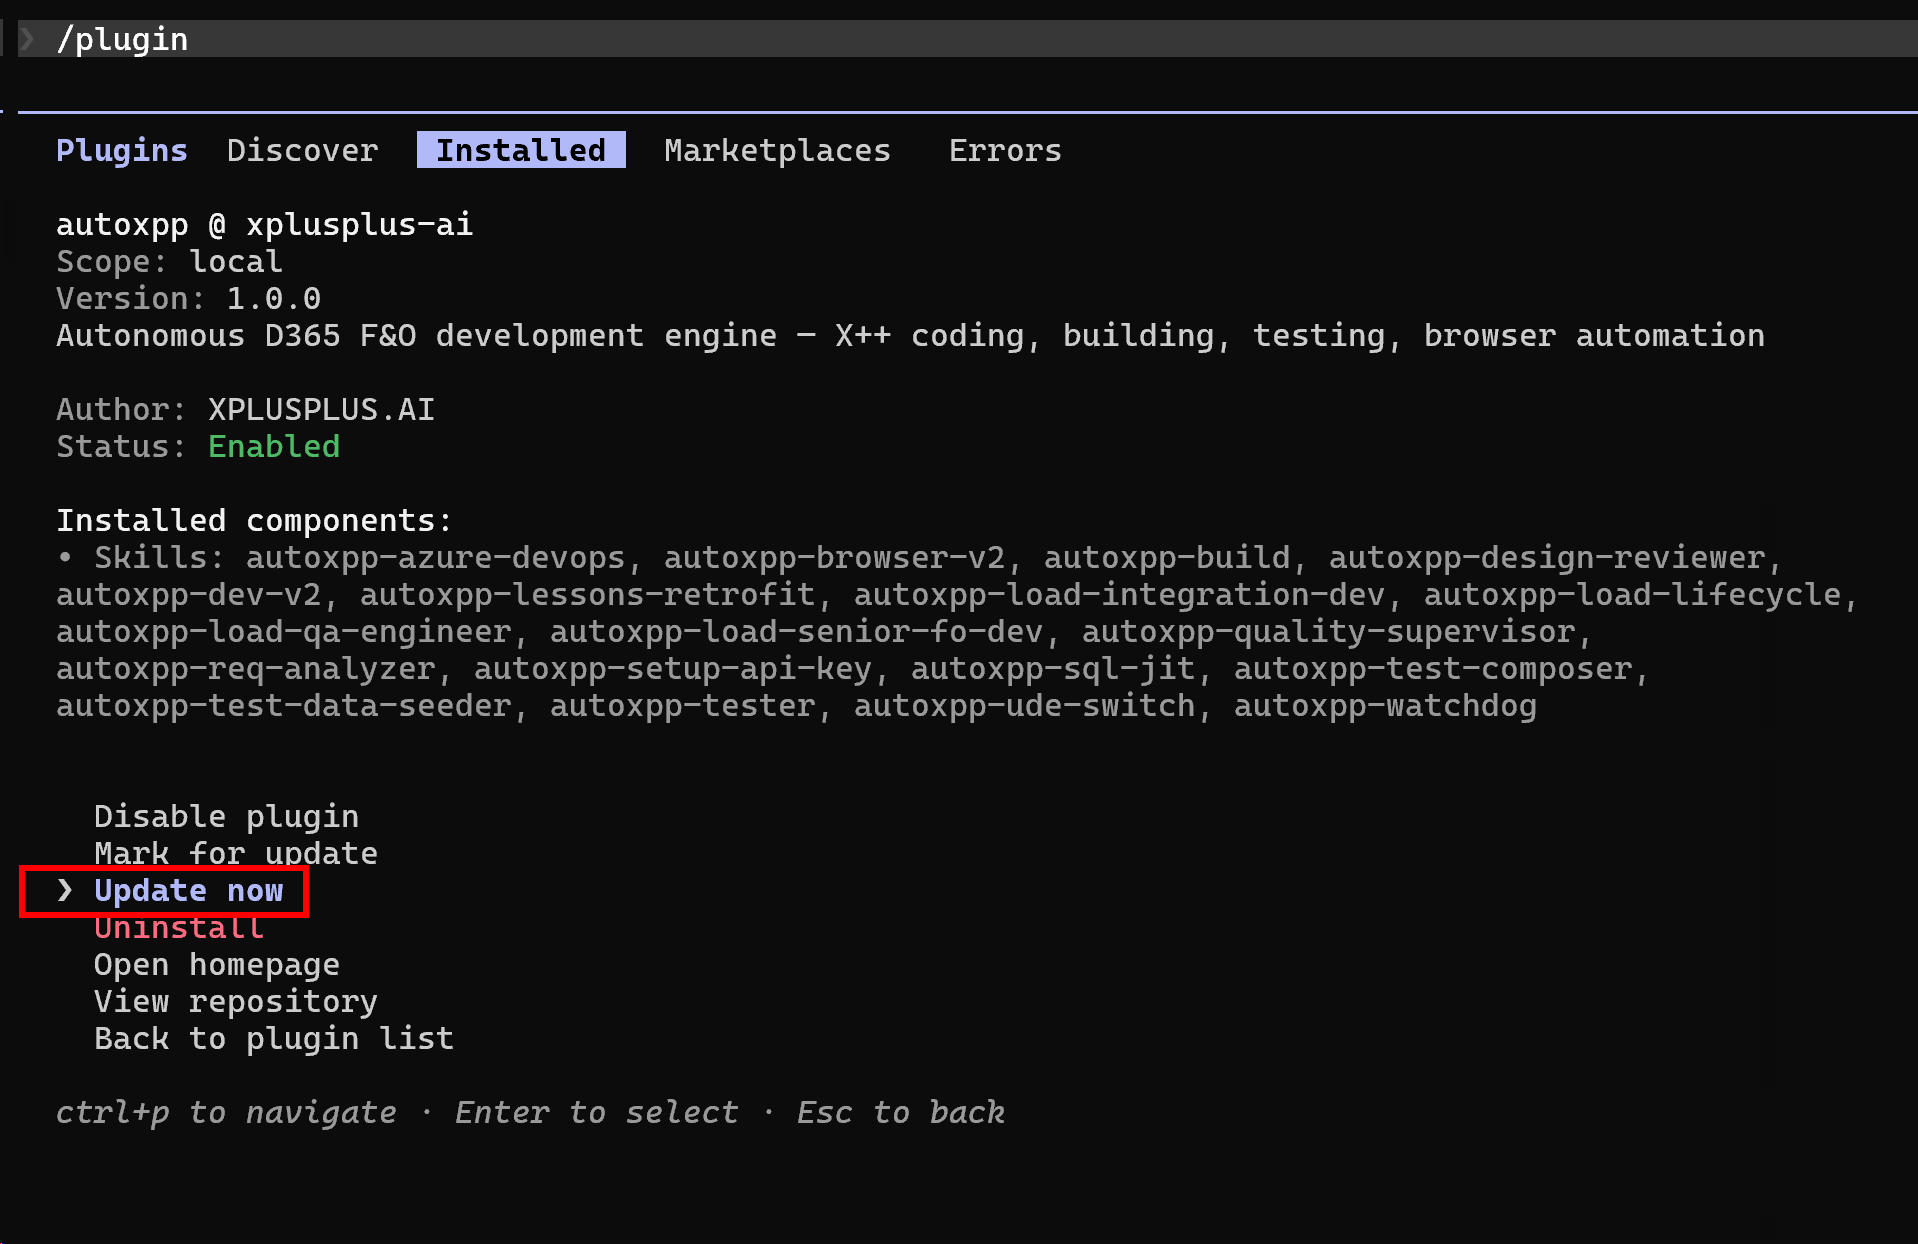Viewport: 1918px width, 1244px height.
Task: Click the ctrl+p to navigate hint
Action: point(226,1112)
